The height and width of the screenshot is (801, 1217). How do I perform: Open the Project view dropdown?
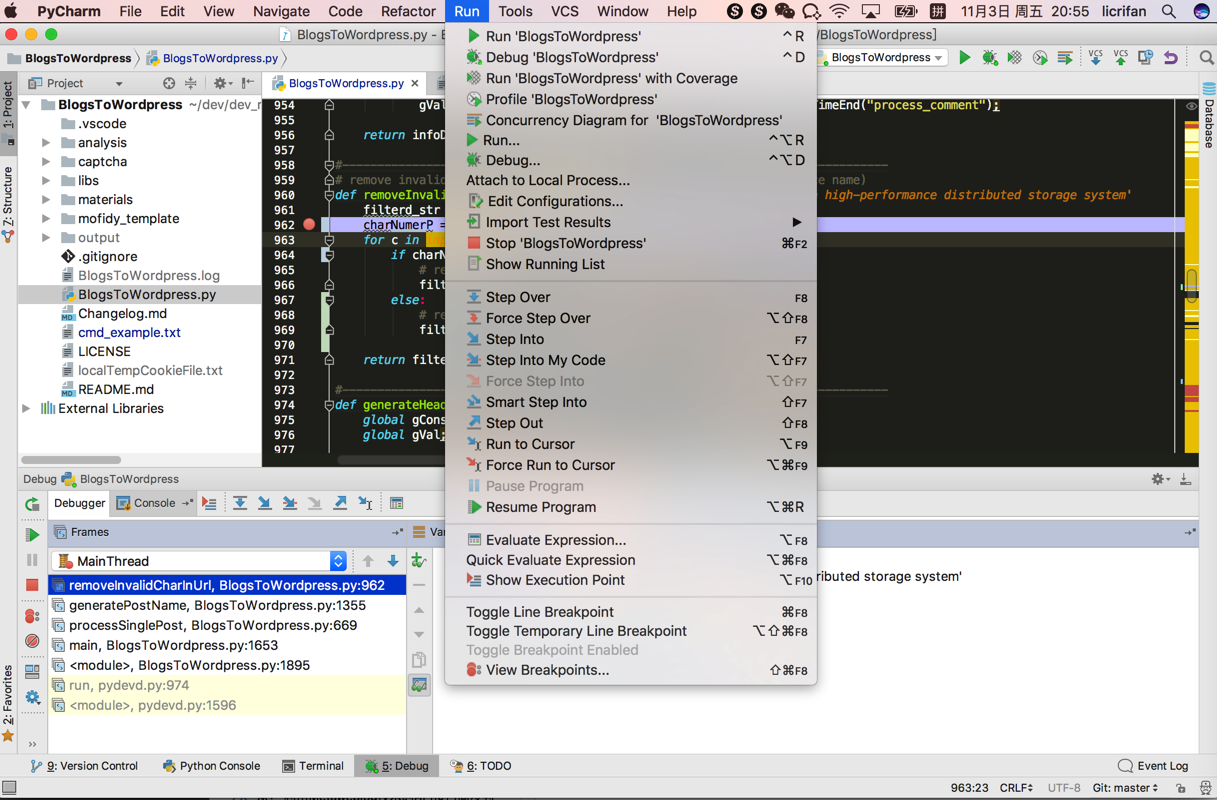tap(76, 84)
